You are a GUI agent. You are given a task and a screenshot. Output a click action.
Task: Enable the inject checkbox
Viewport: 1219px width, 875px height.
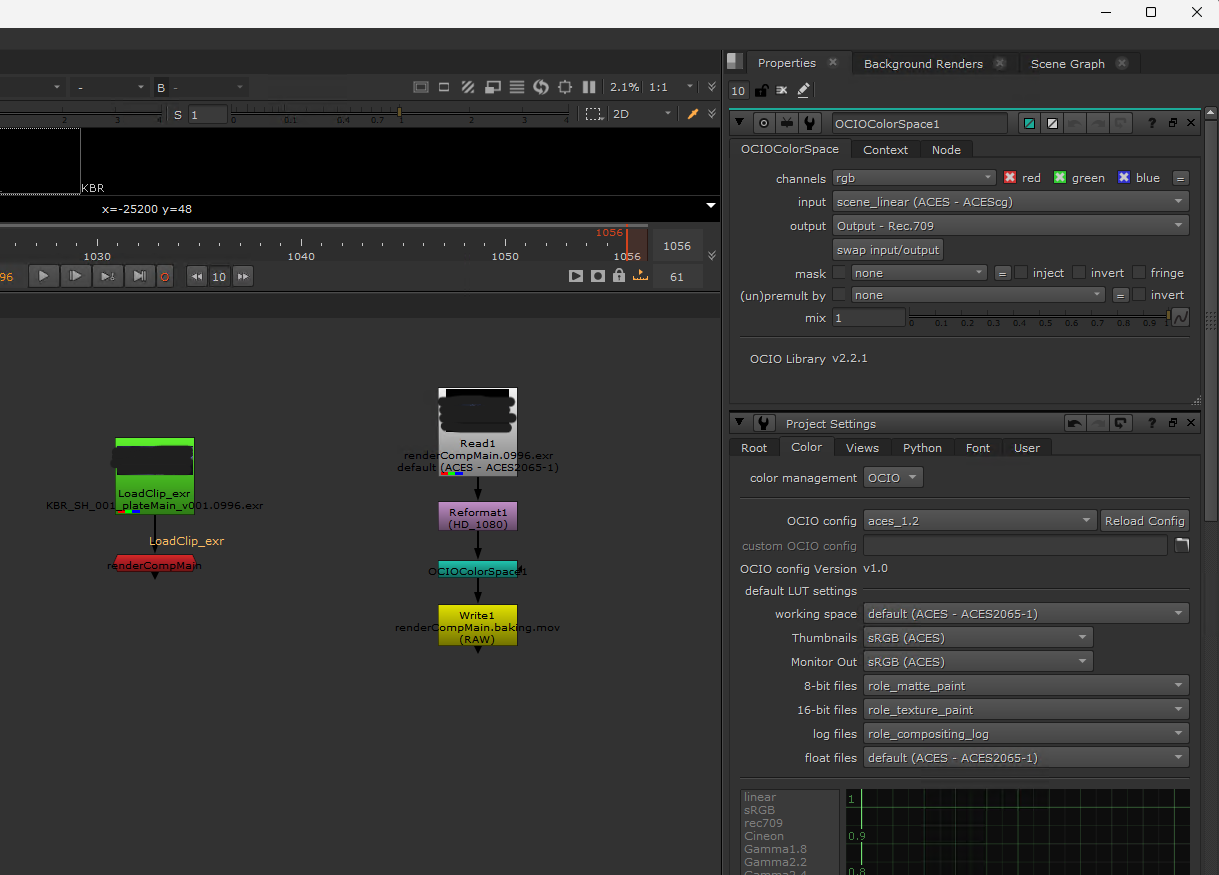[1021, 272]
